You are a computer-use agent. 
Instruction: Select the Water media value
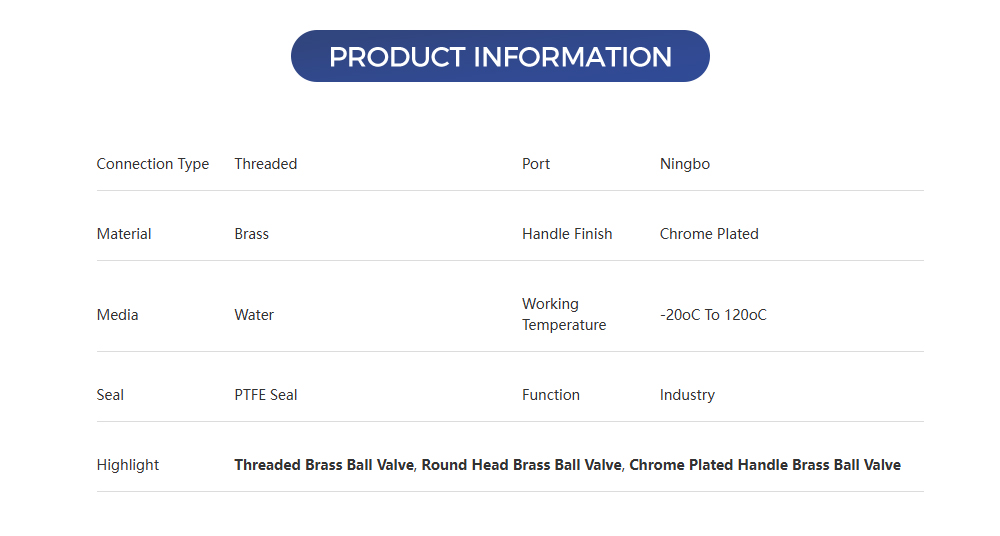(254, 315)
